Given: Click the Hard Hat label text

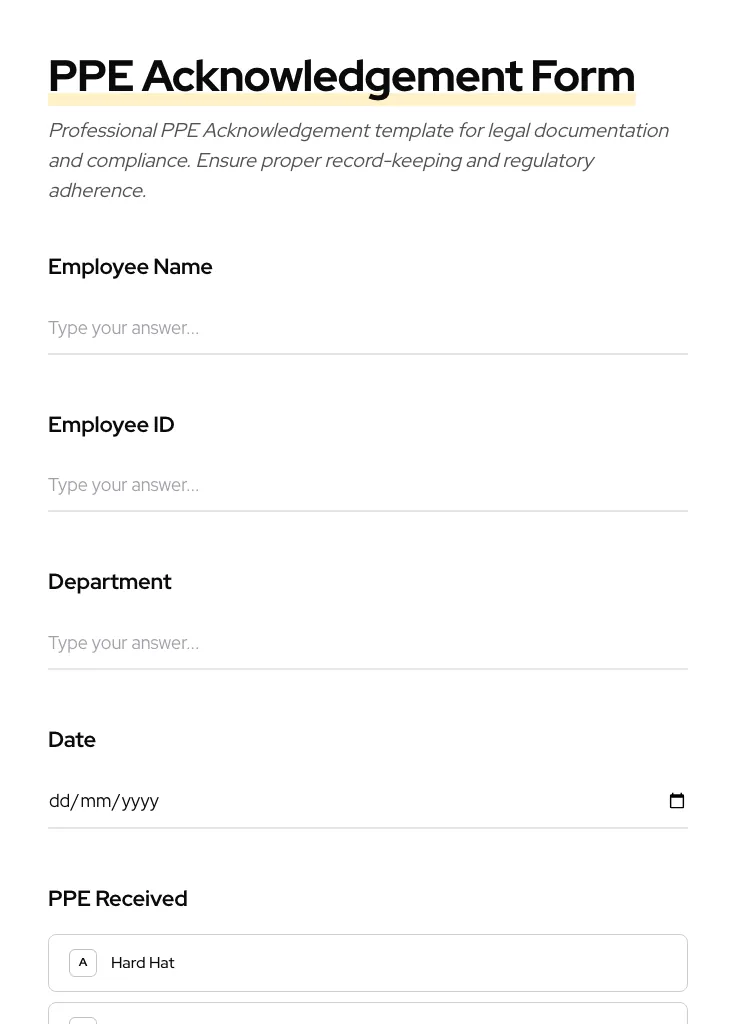Looking at the screenshot, I should click(143, 962).
